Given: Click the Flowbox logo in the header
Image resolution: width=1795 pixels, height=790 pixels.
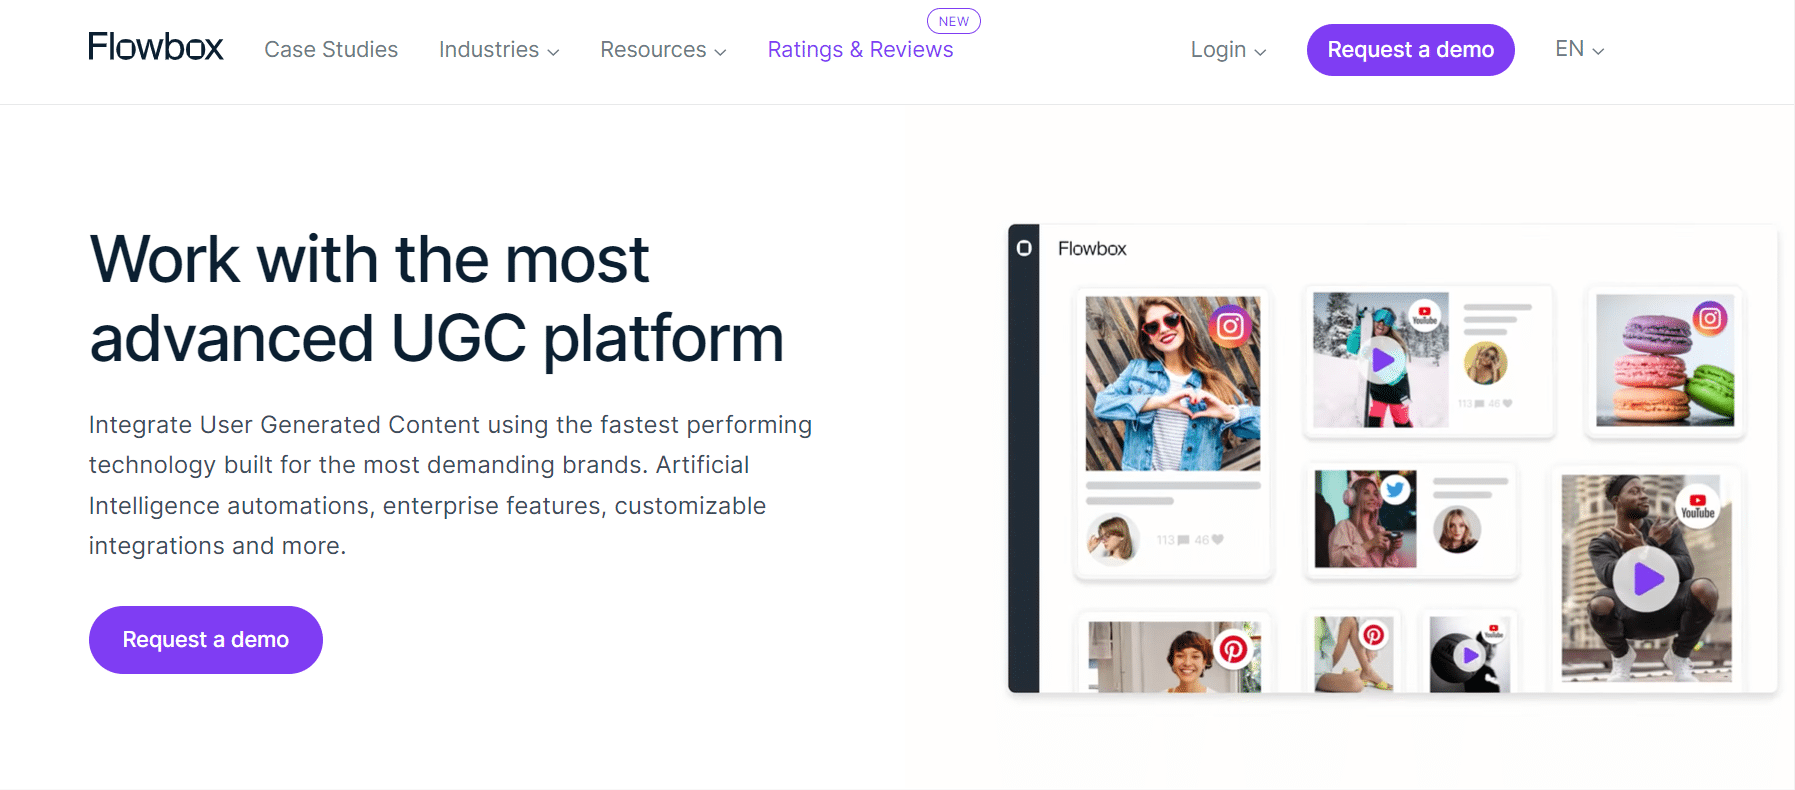Looking at the screenshot, I should tap(155, 47).
